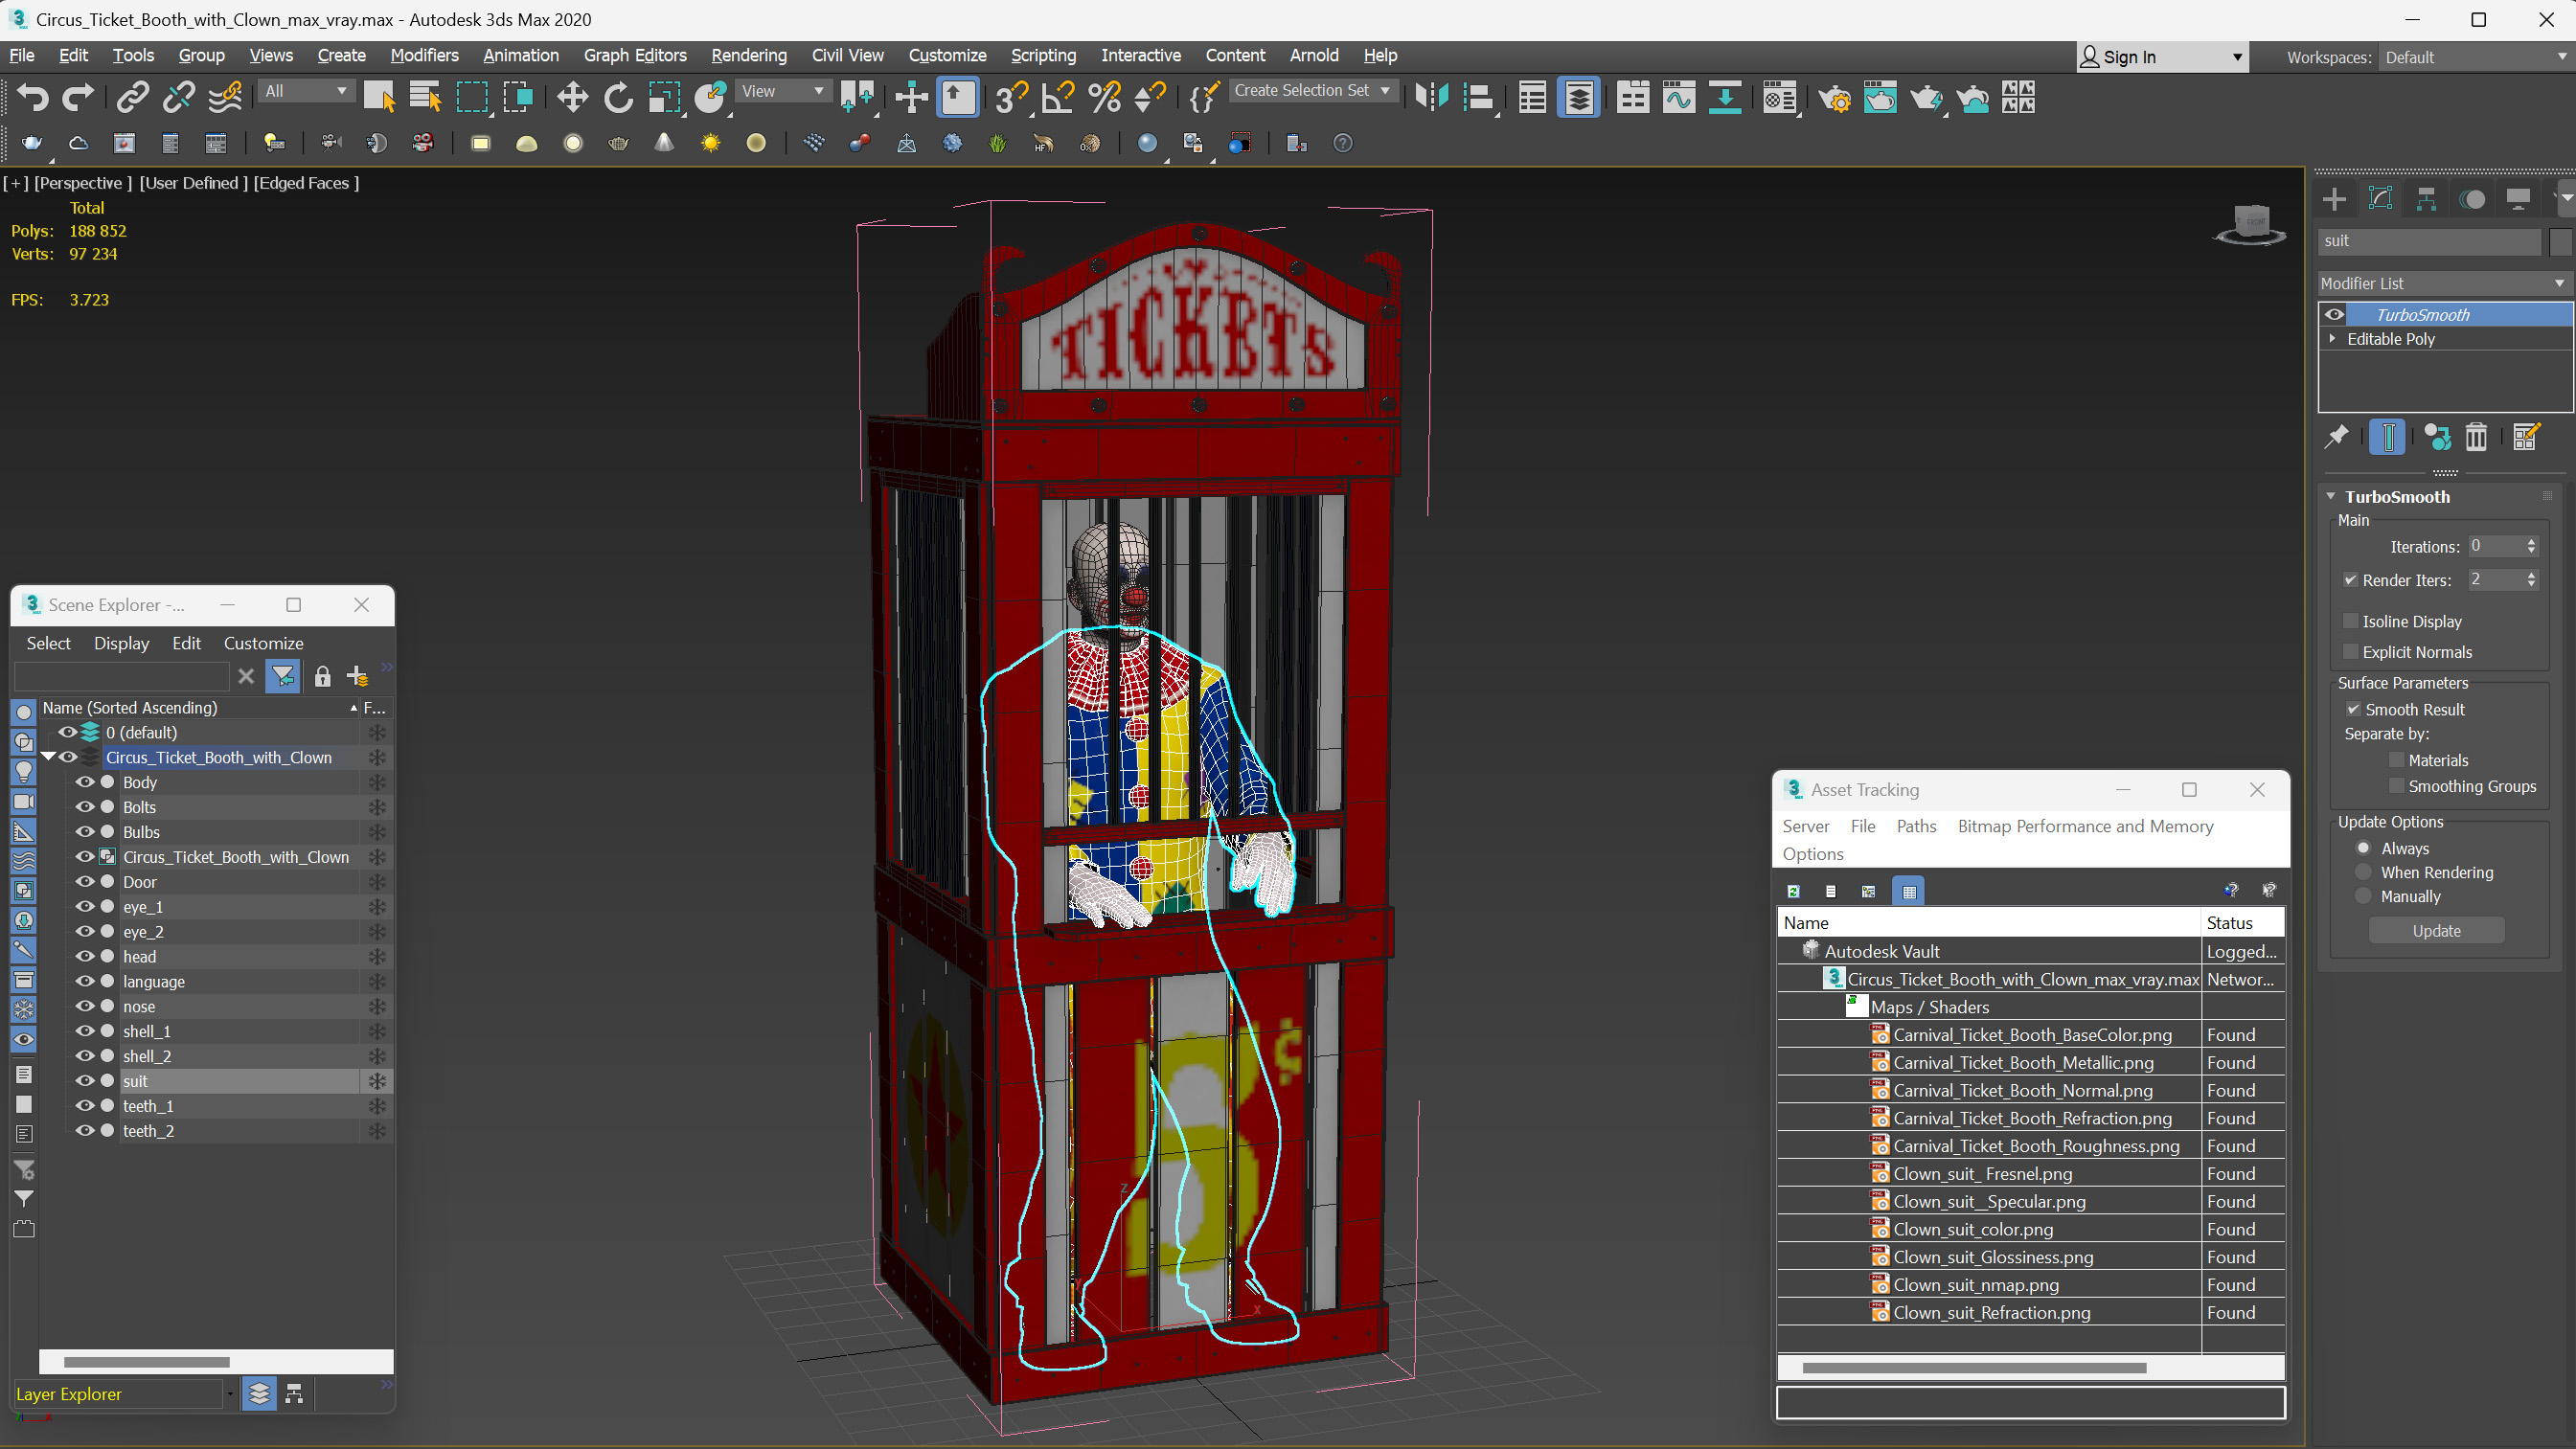Activate Select and Uniform Scale tool
The width and height of the screenshot is (2576, 1449).
coord(664,97)
